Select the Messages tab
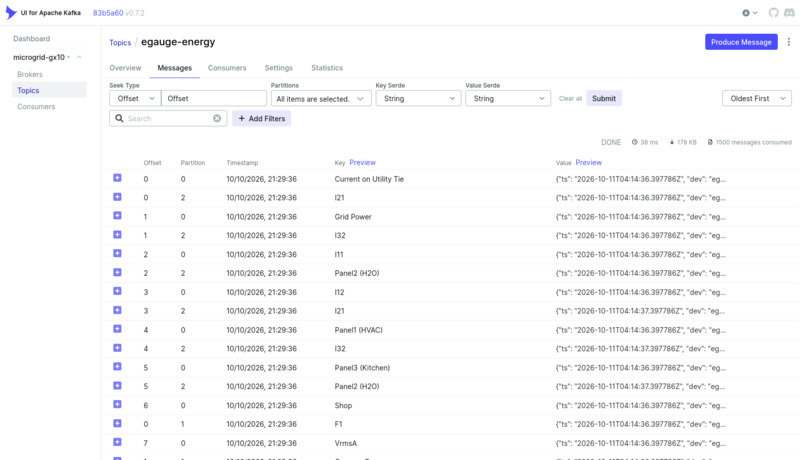Image resolution: width=806 pixels, height=460 pixels. pyautogui.click(x=174, y=68)
